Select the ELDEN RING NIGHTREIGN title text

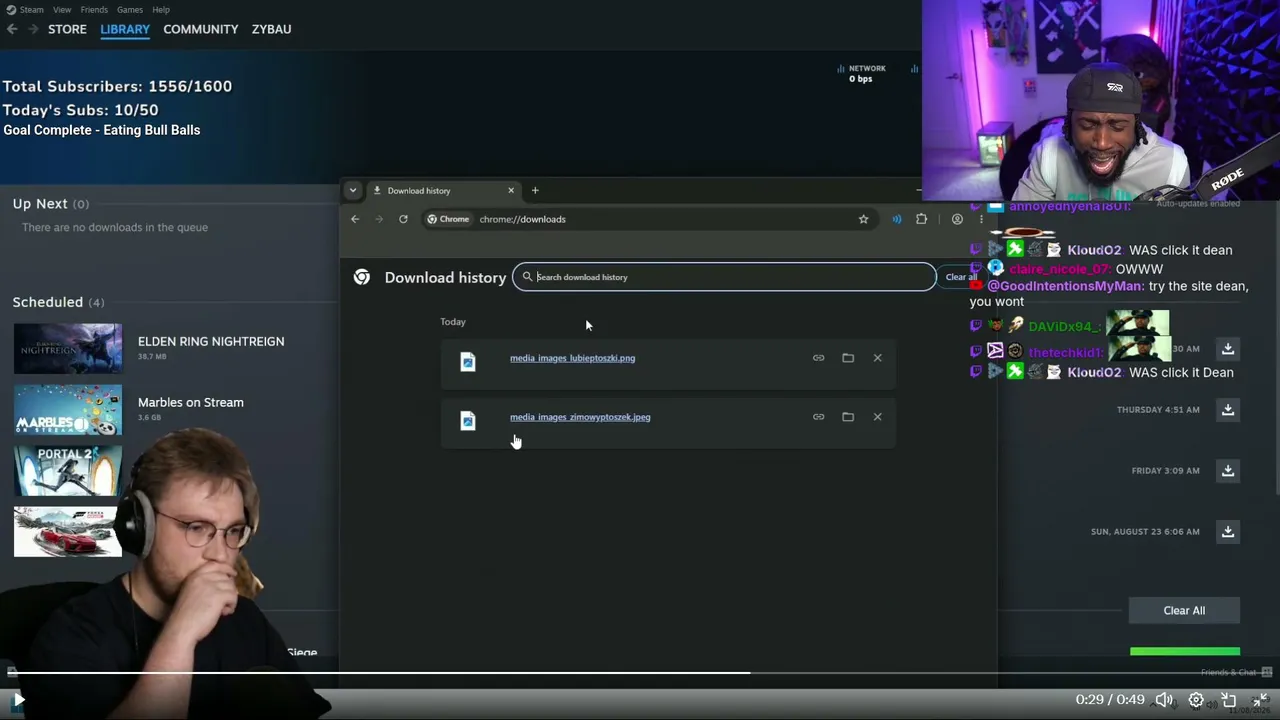(x=211, y=341)
